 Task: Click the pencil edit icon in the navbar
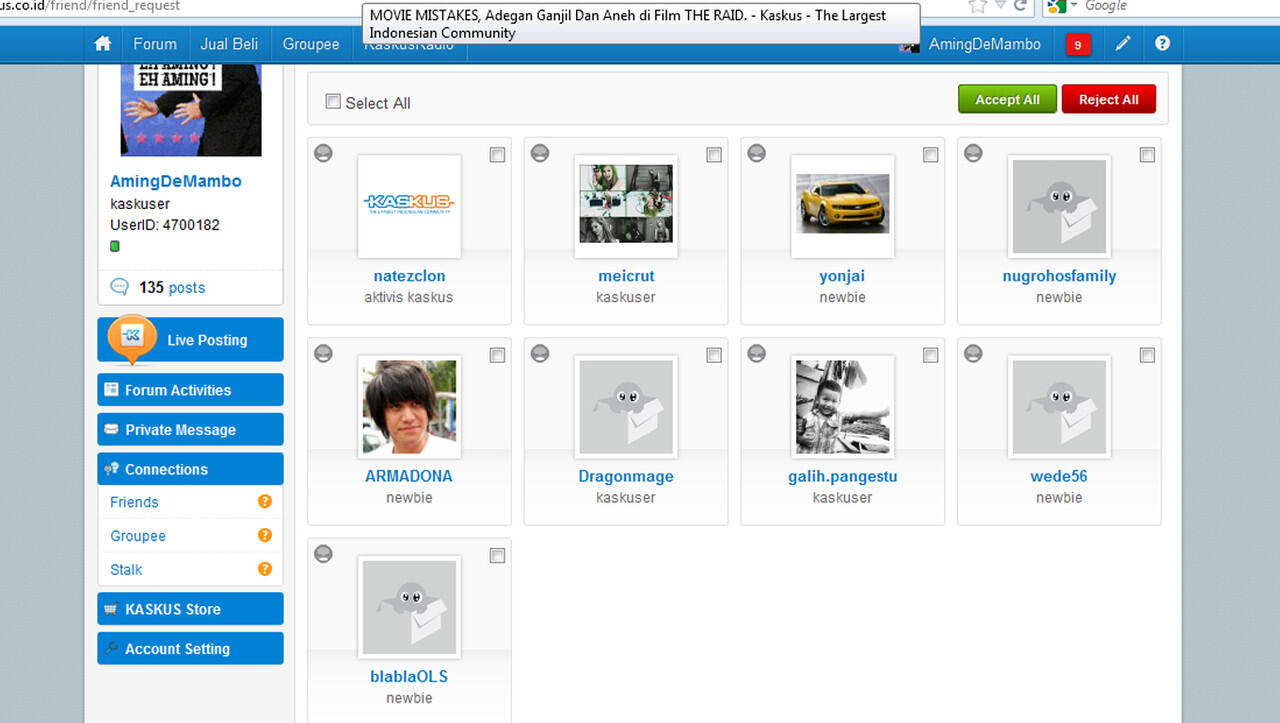(x=1123, y=44)
